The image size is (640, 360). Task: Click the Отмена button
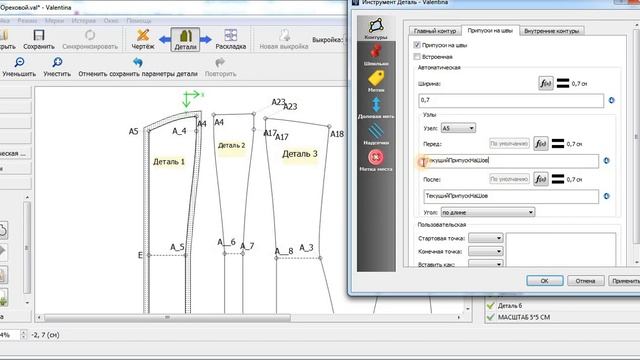[585, 281]
